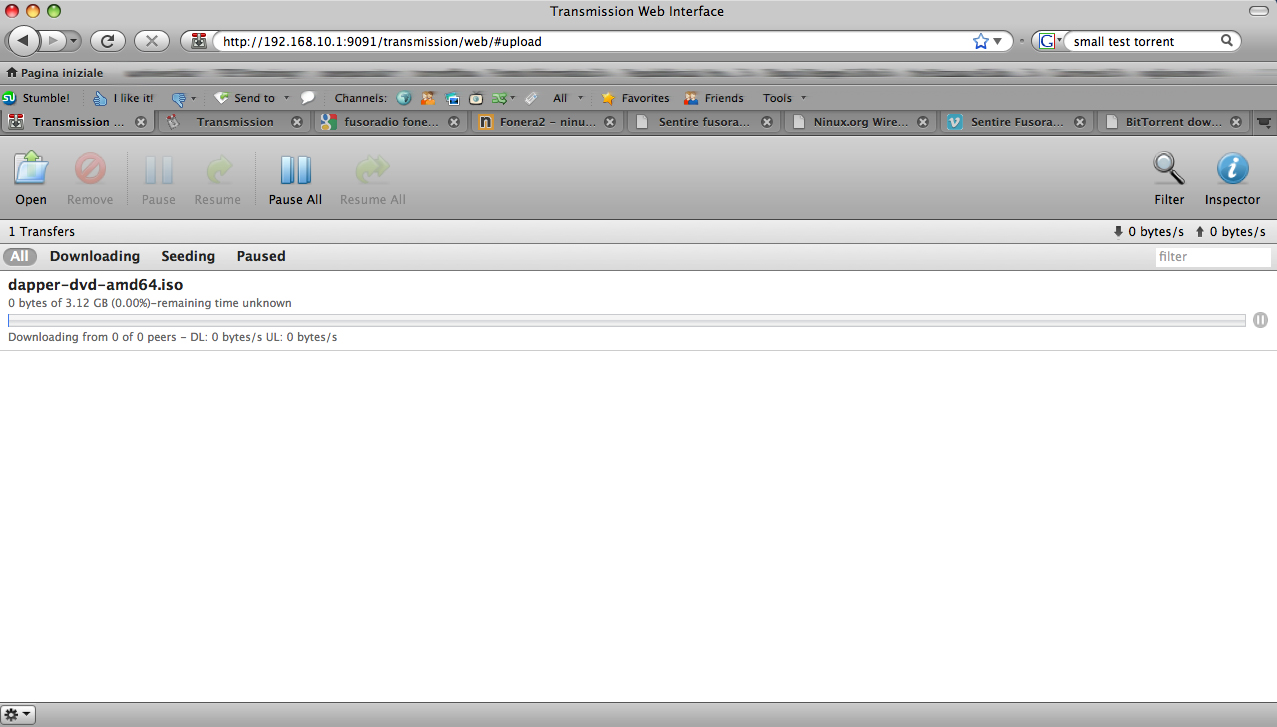This screenshot has height=727, width=1277.
Task: Click the dapper-dvd-amd64.iso progress bar
Action: [x=626, y=320]
